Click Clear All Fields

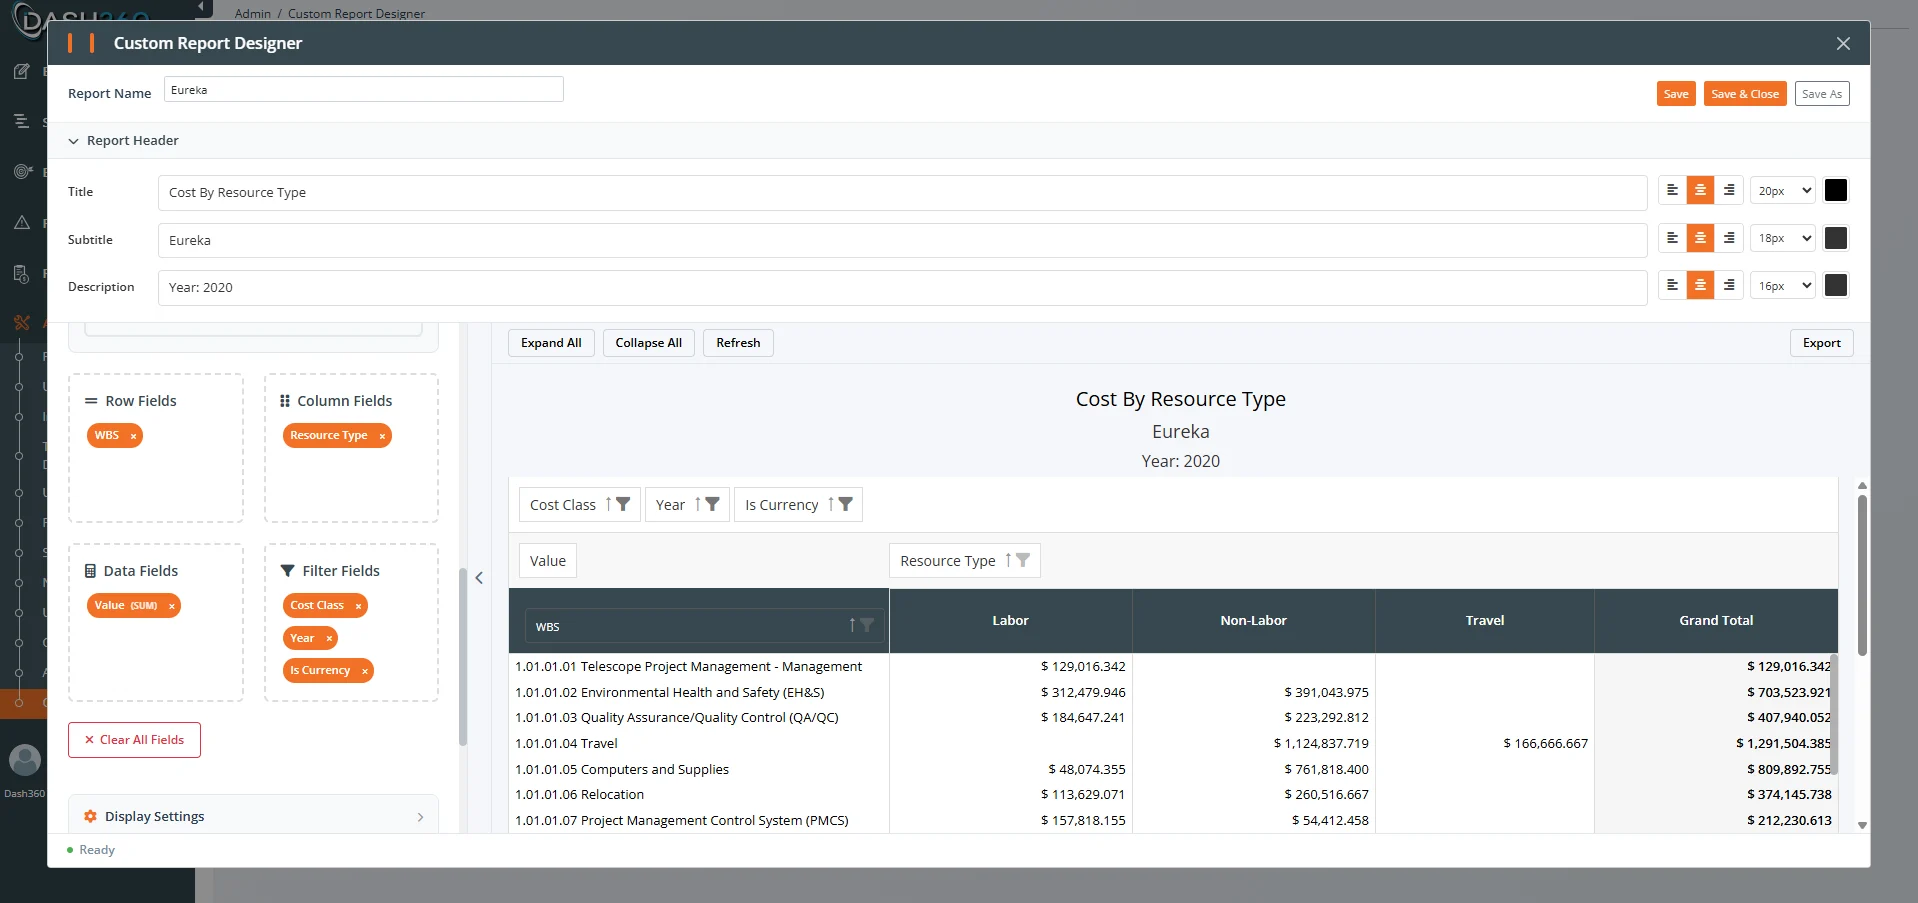[x=134, y=740]
